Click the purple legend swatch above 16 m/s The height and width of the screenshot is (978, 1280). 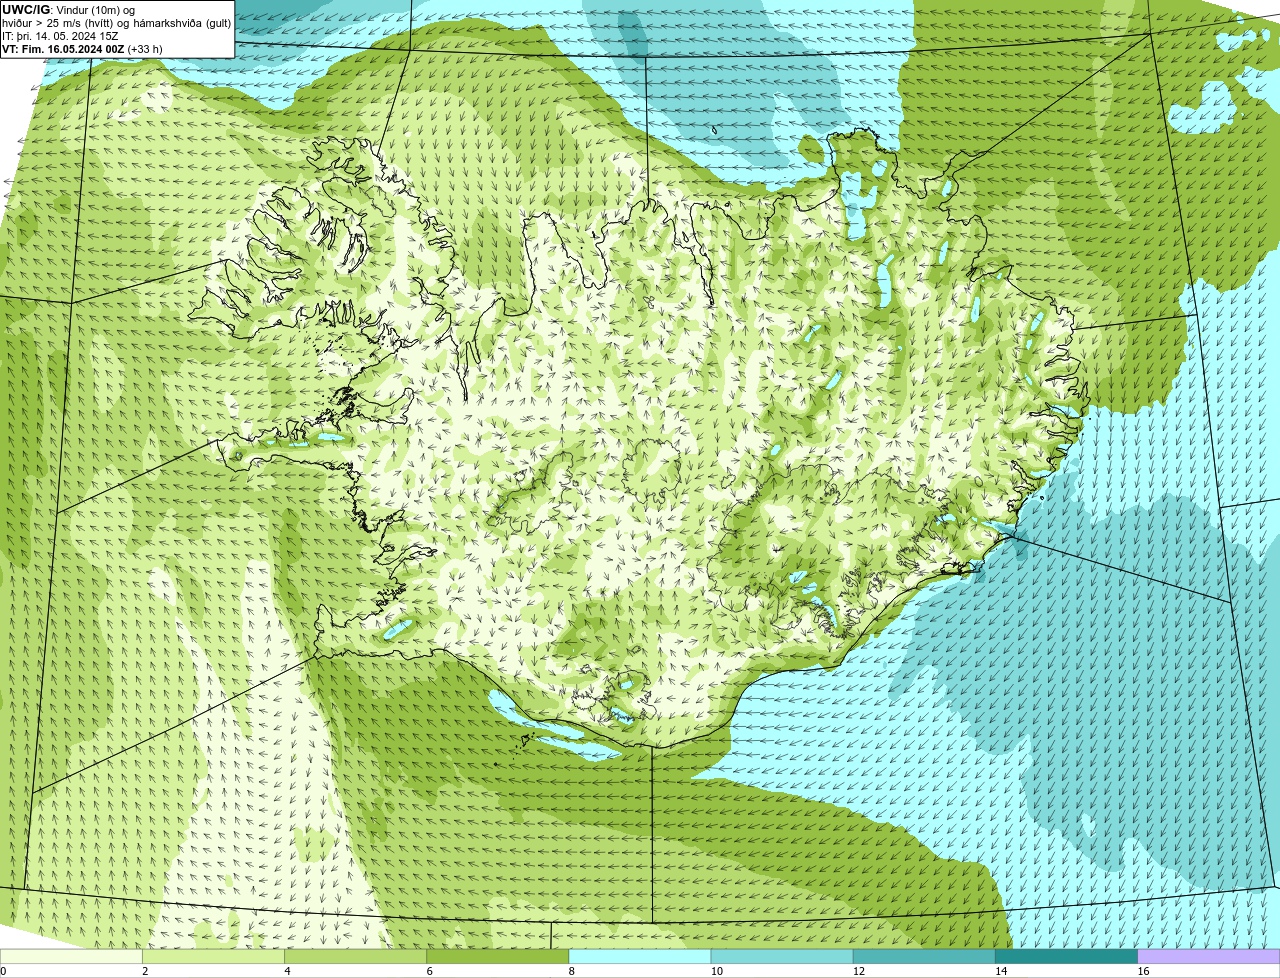[1209, 956]
